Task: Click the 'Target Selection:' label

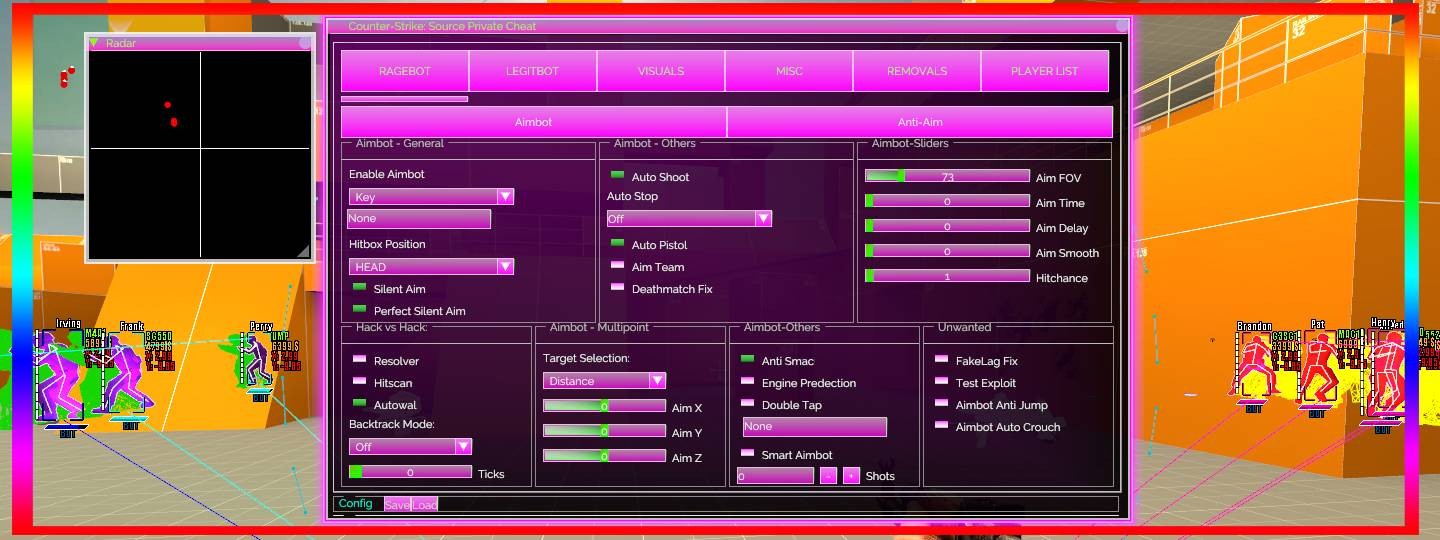Action: point(586,358)
